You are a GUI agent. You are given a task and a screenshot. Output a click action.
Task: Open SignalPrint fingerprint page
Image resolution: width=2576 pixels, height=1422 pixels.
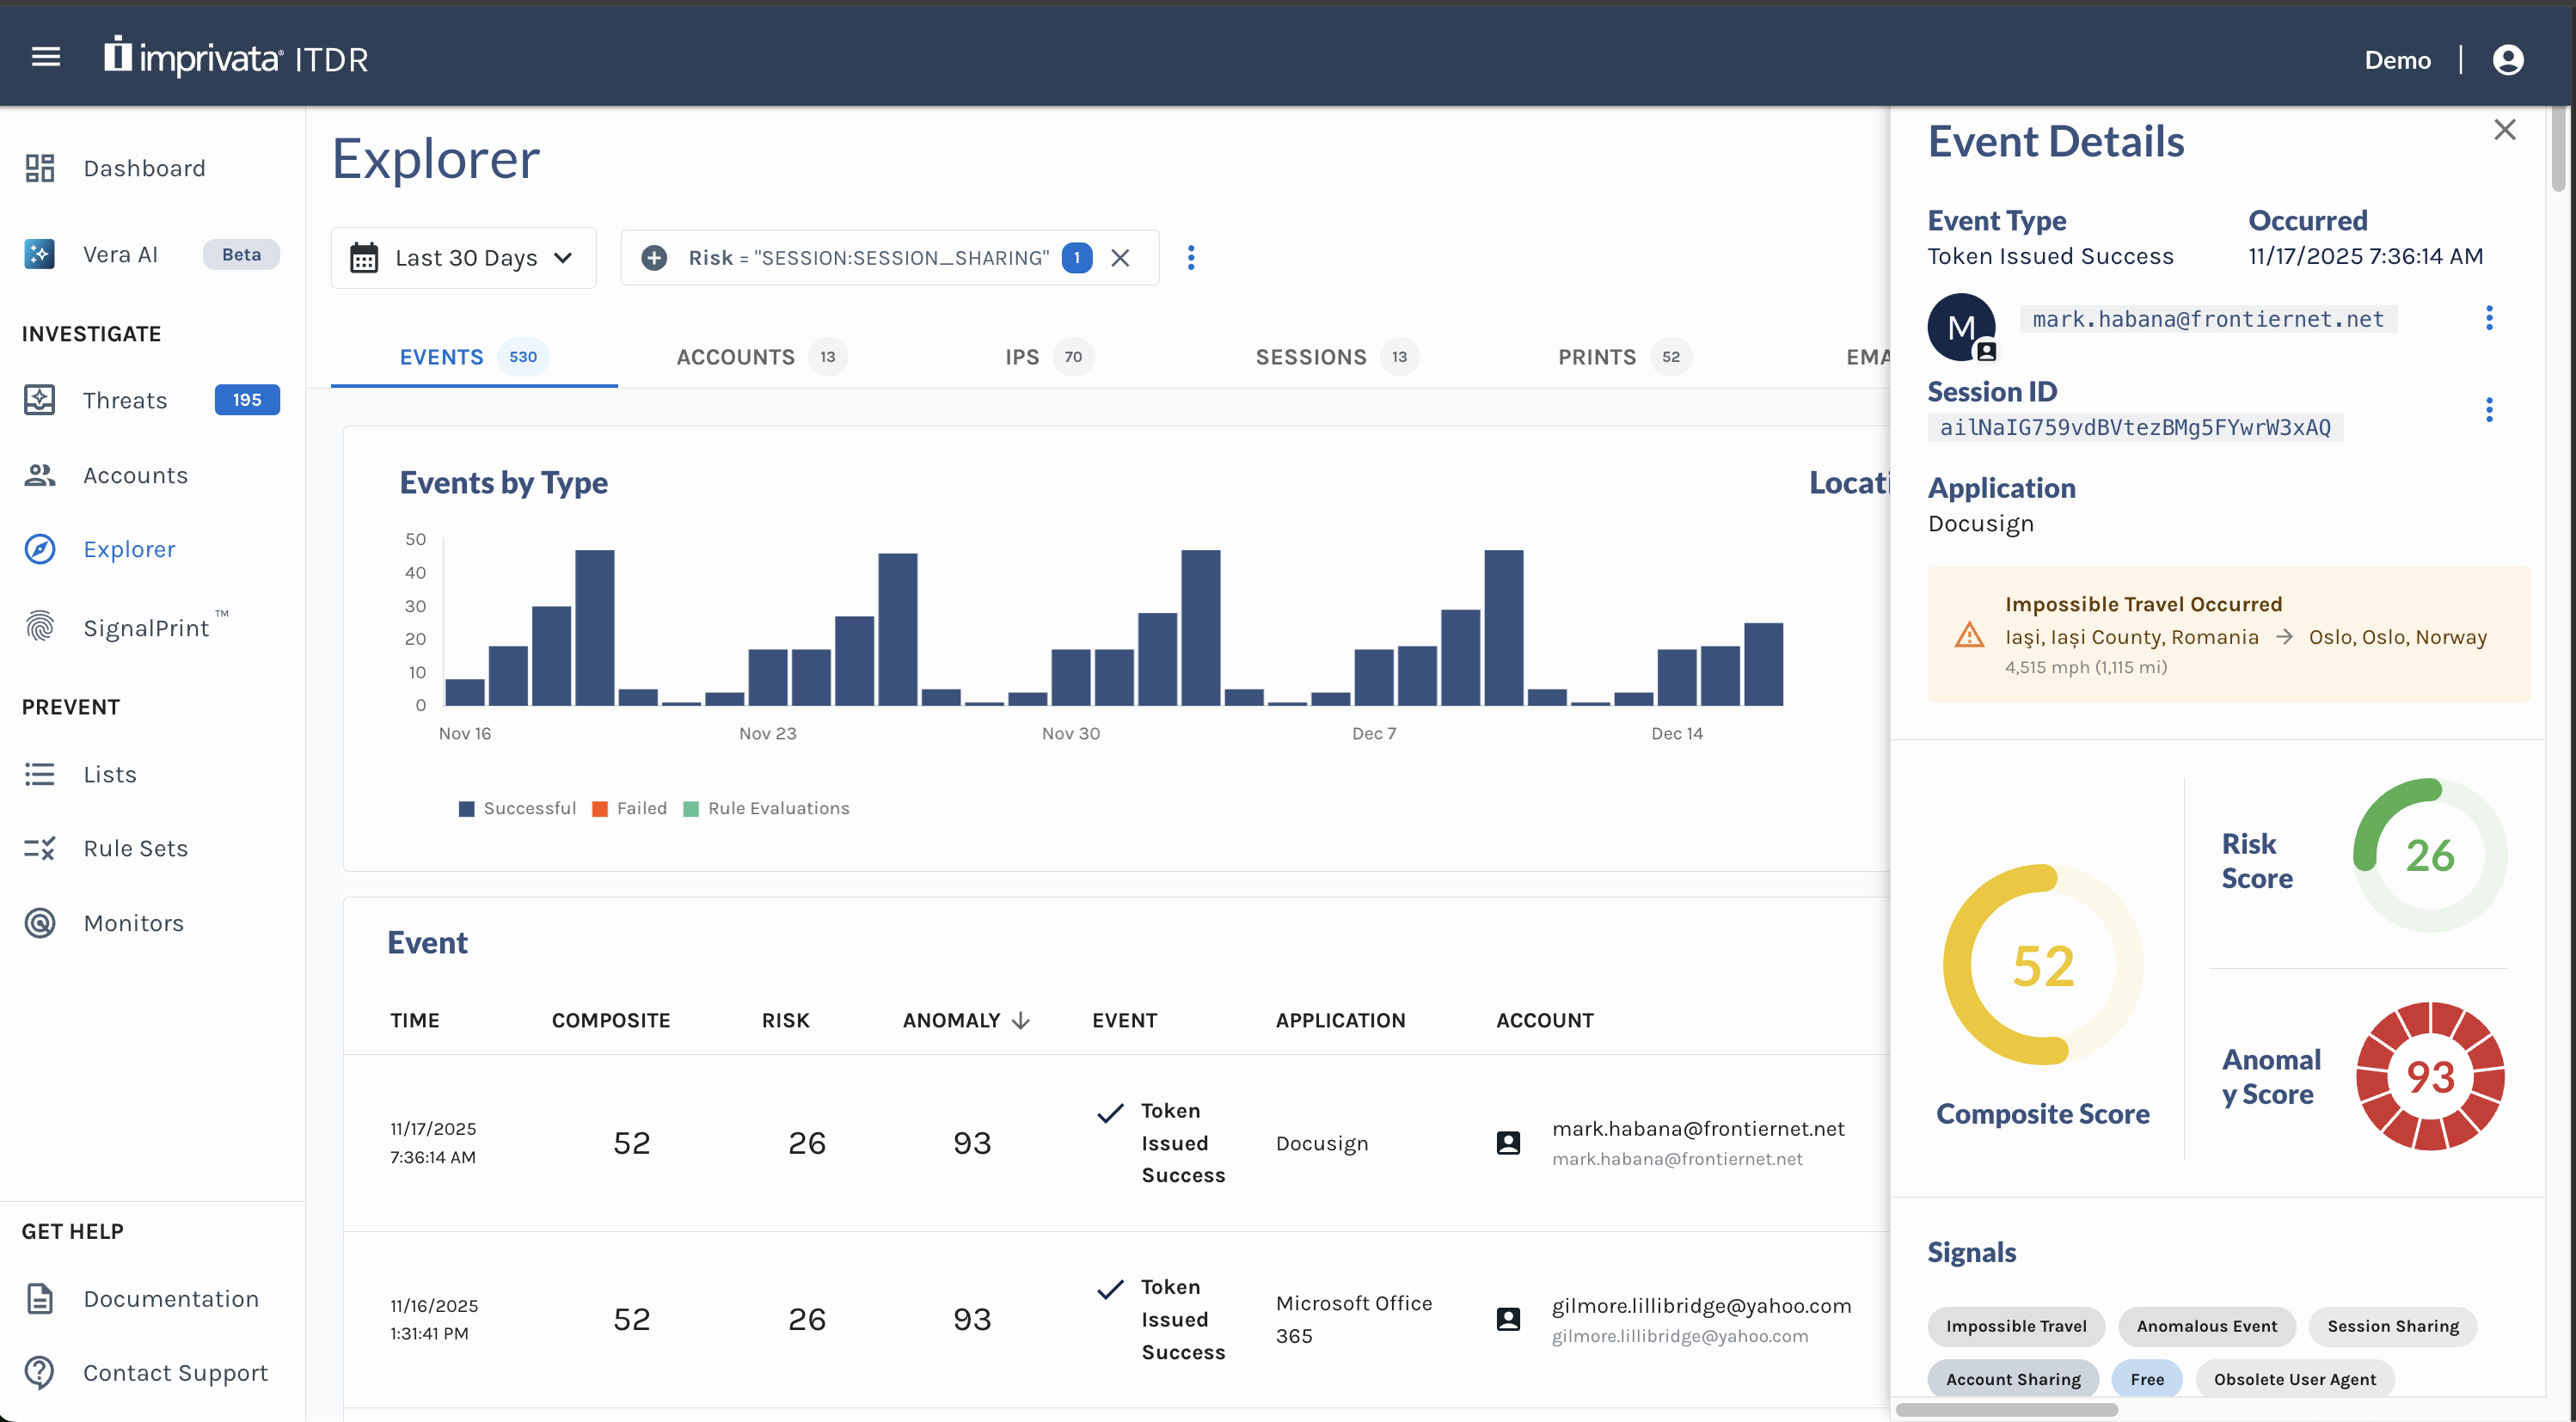[146, 627]
